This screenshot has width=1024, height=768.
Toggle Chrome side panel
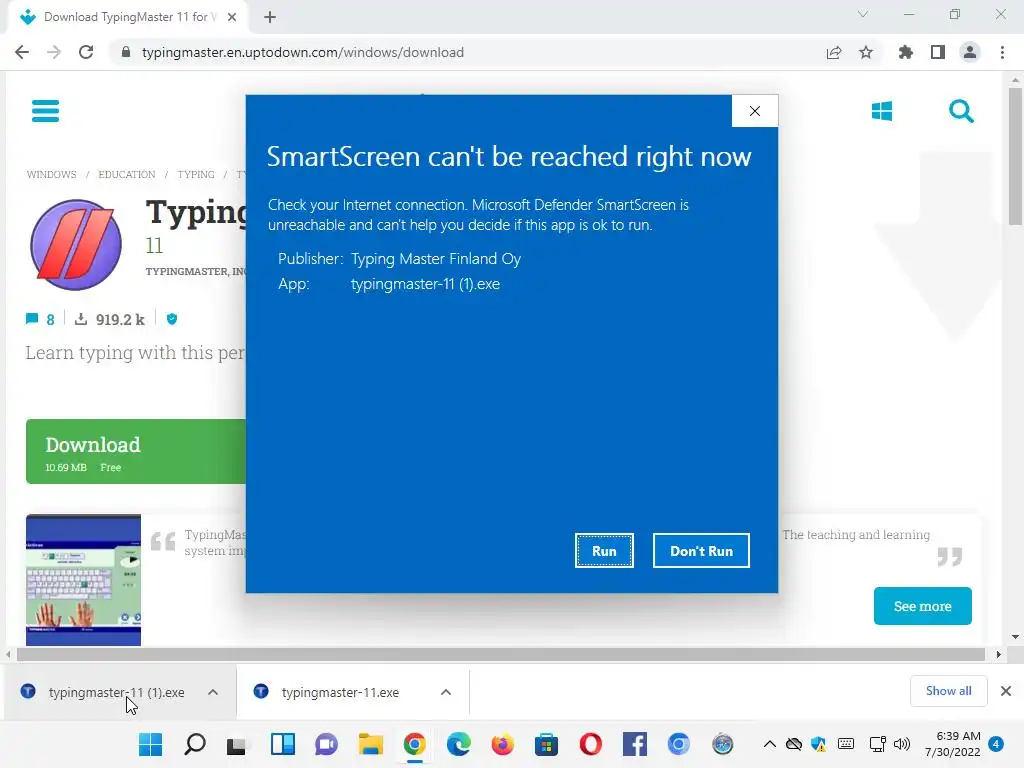pos(938,52)
